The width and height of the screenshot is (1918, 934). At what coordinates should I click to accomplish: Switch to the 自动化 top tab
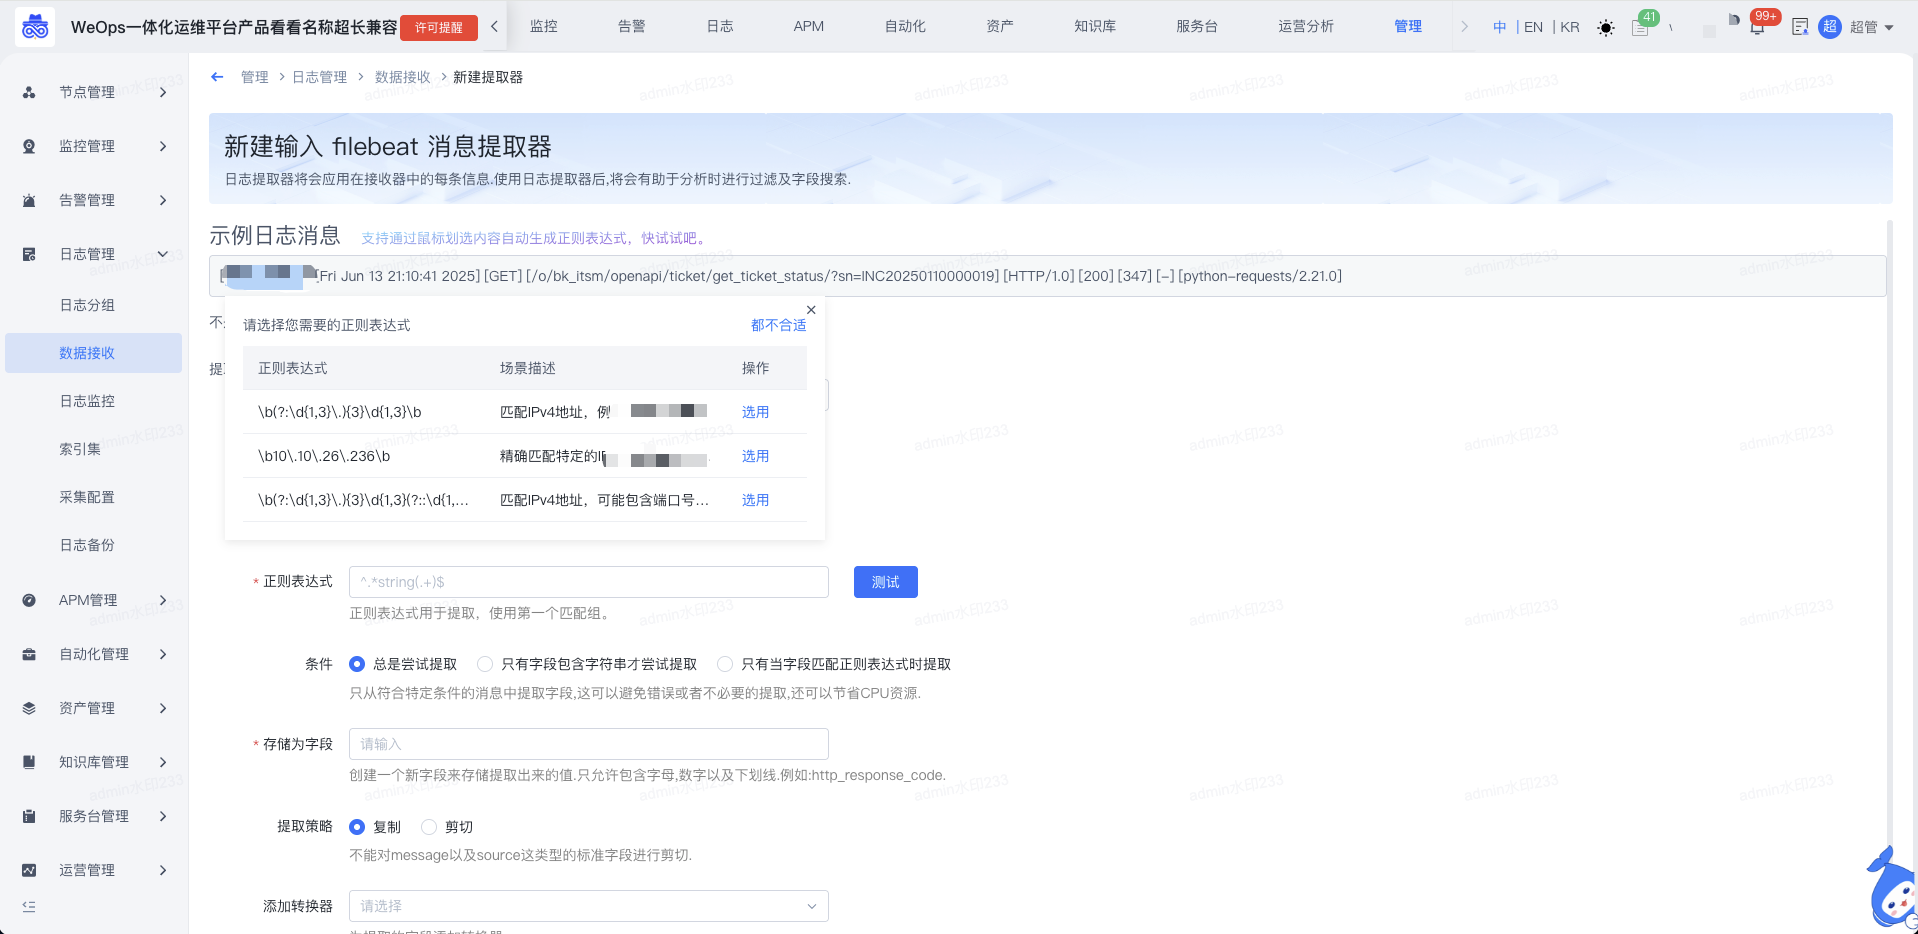click(904, 26)
